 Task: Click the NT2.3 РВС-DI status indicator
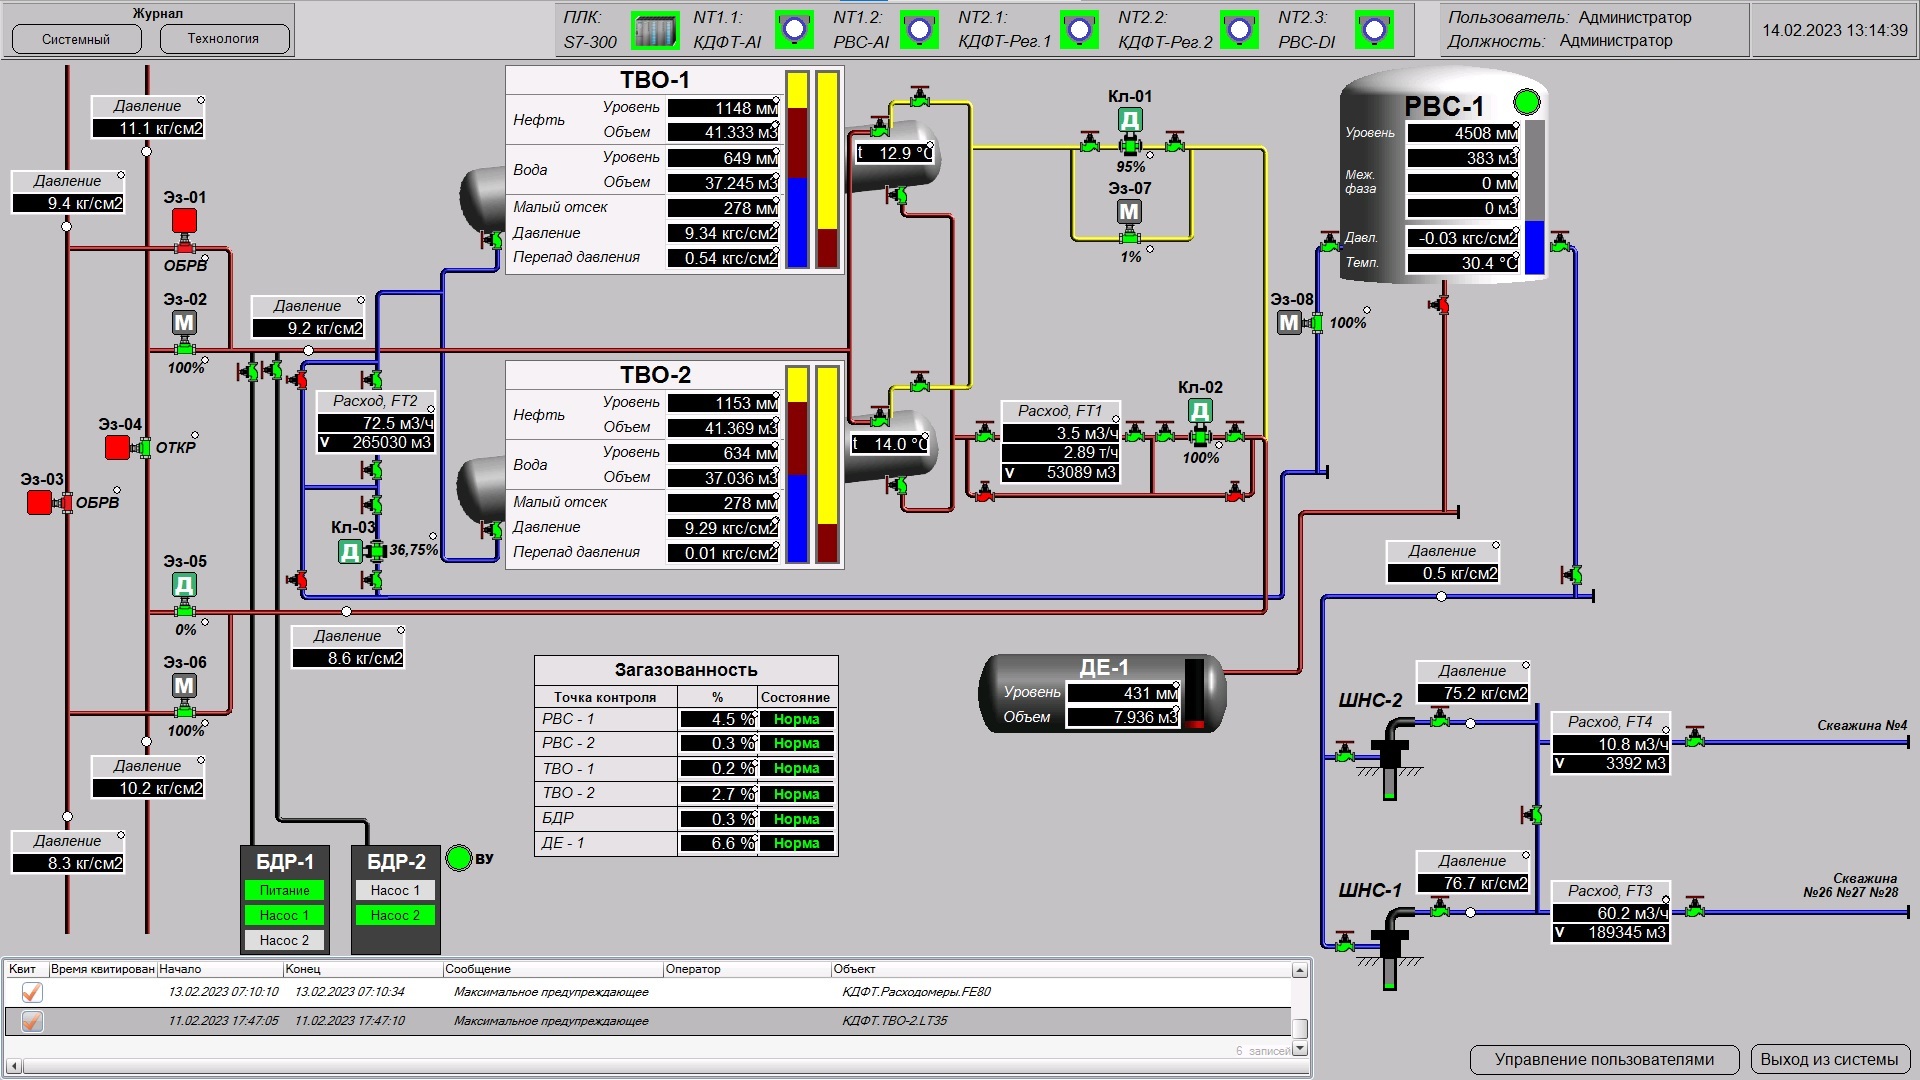1374,29
